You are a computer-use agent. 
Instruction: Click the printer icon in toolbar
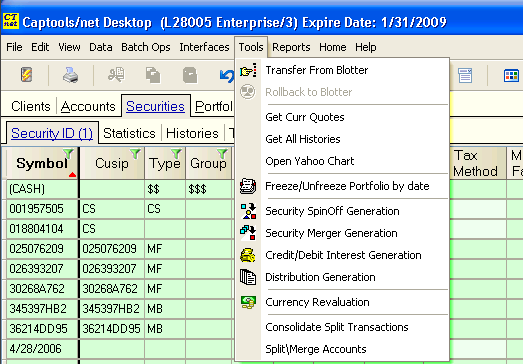point(71,75)
